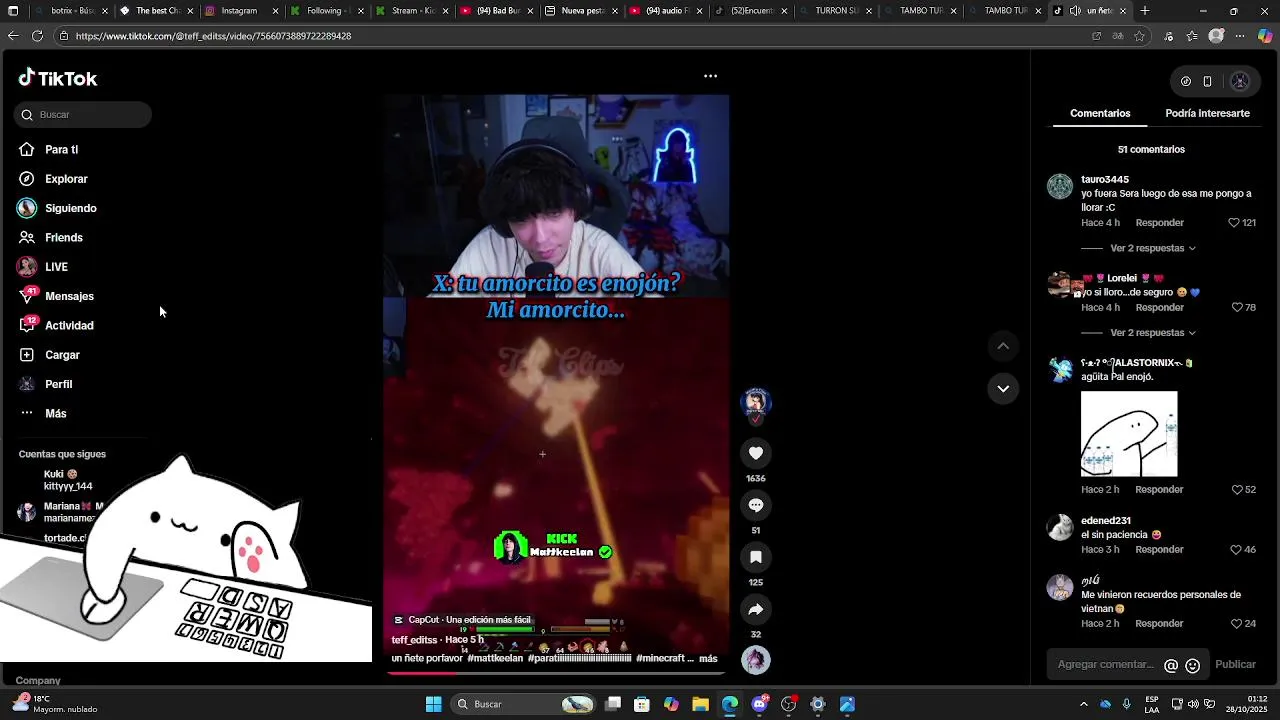Reply to tauro3445's comment
The image size is (1280, 720).
[x=1159, y=223]
